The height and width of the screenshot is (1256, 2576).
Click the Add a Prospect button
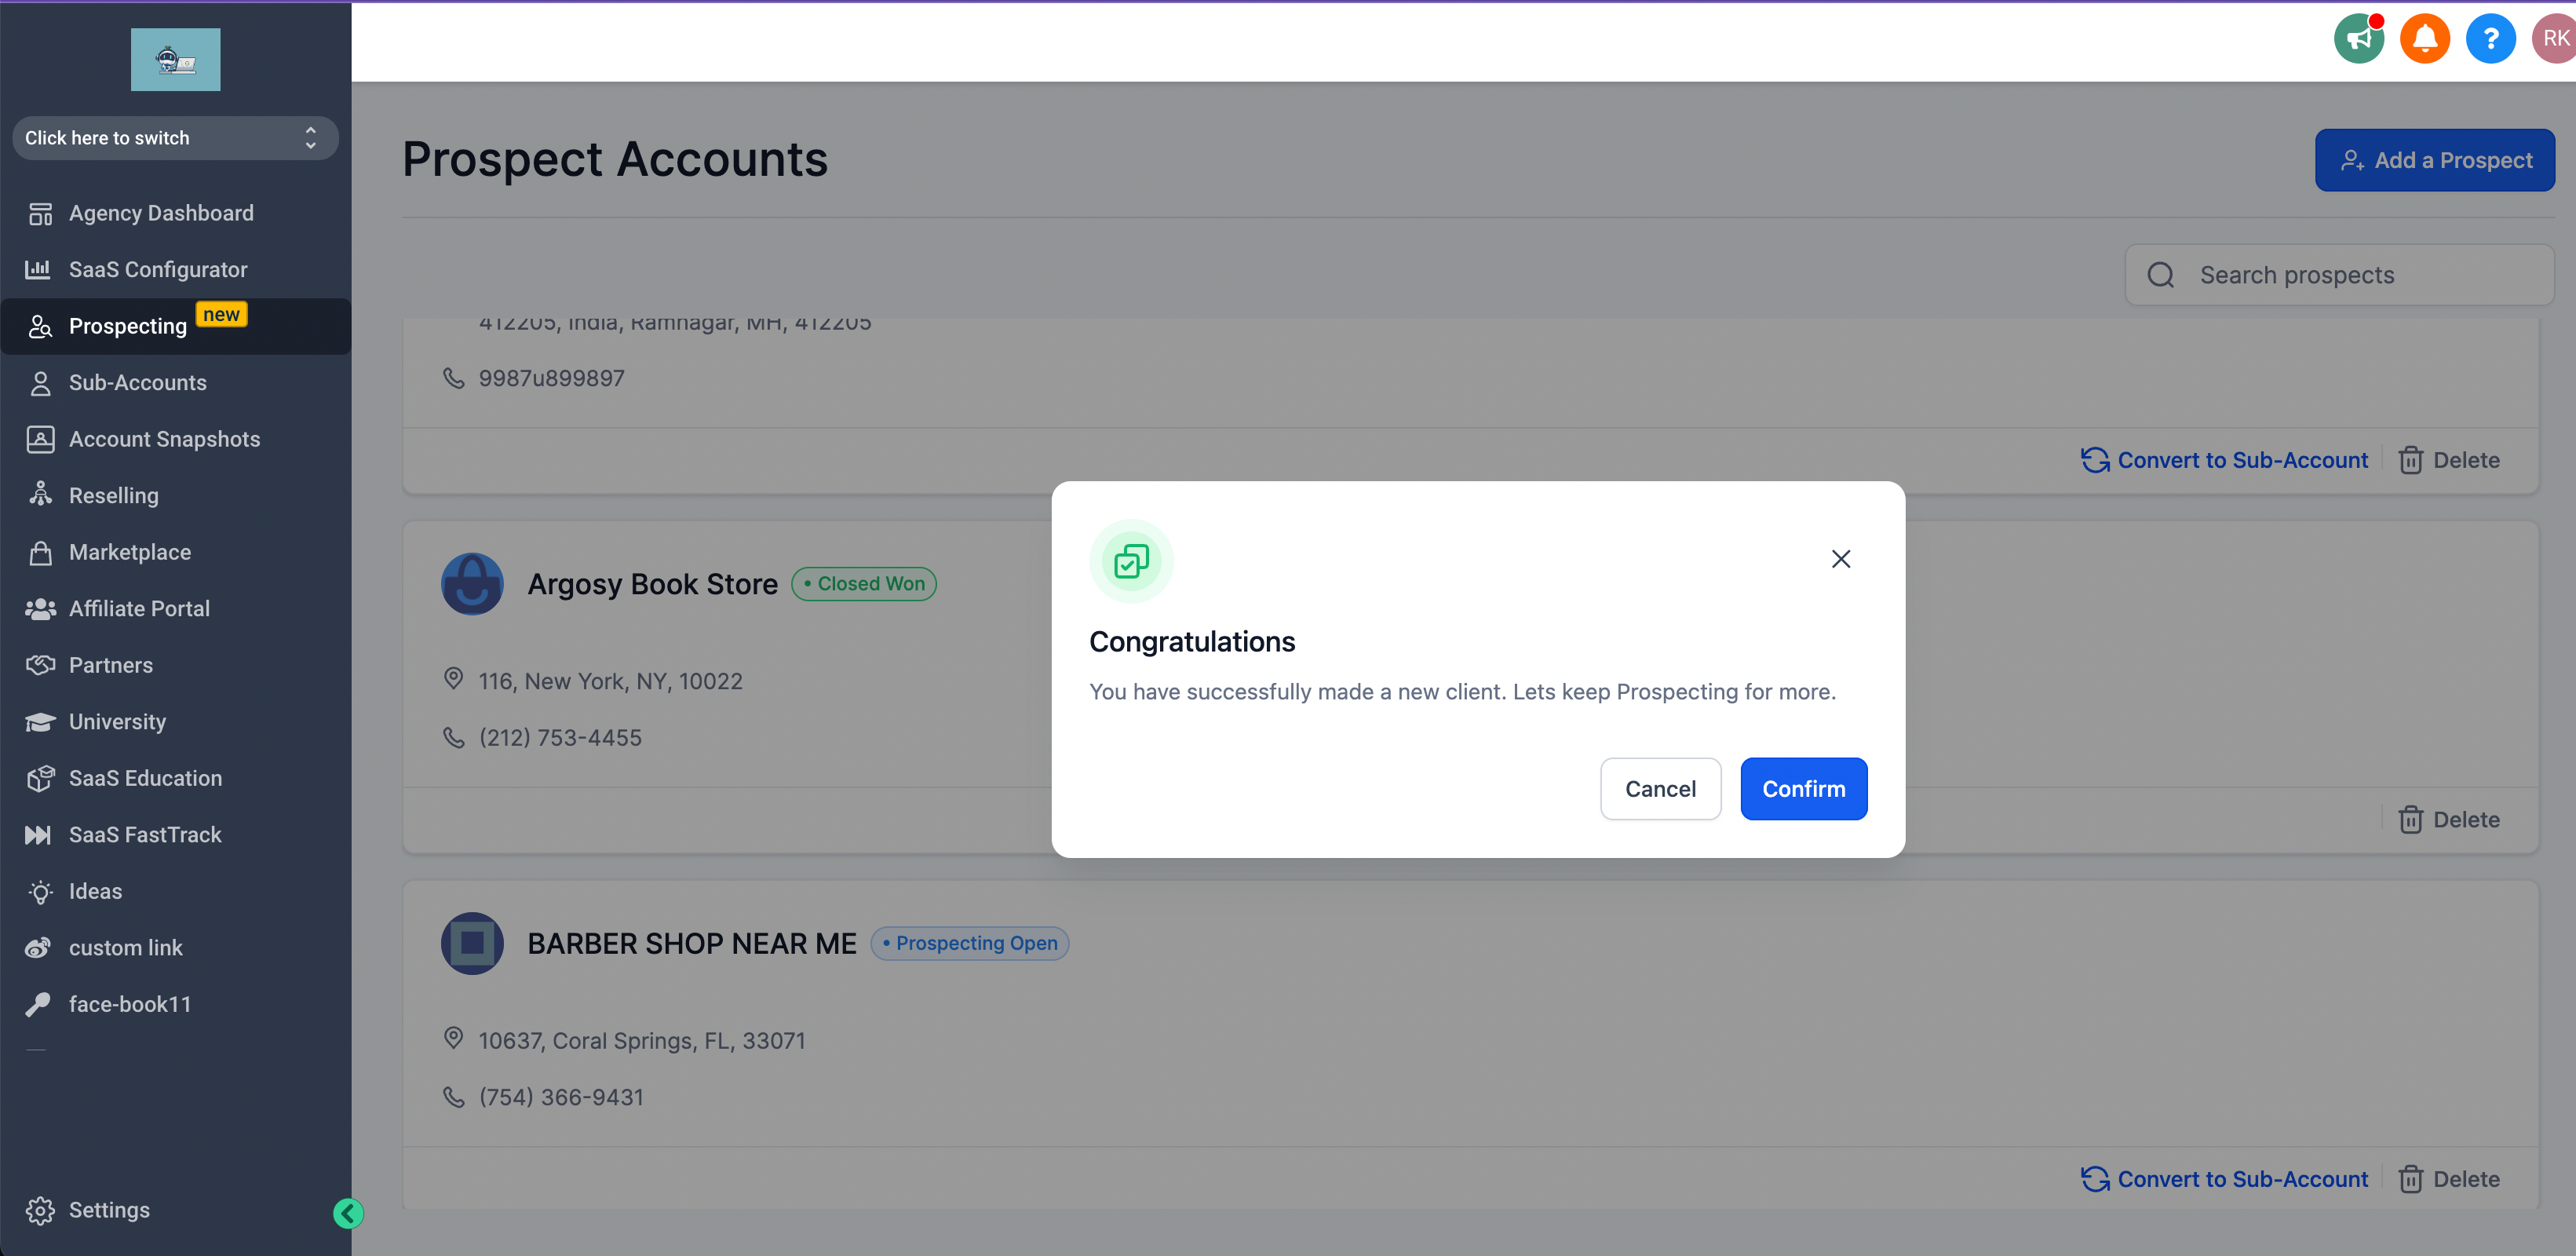pos(2435,160)
